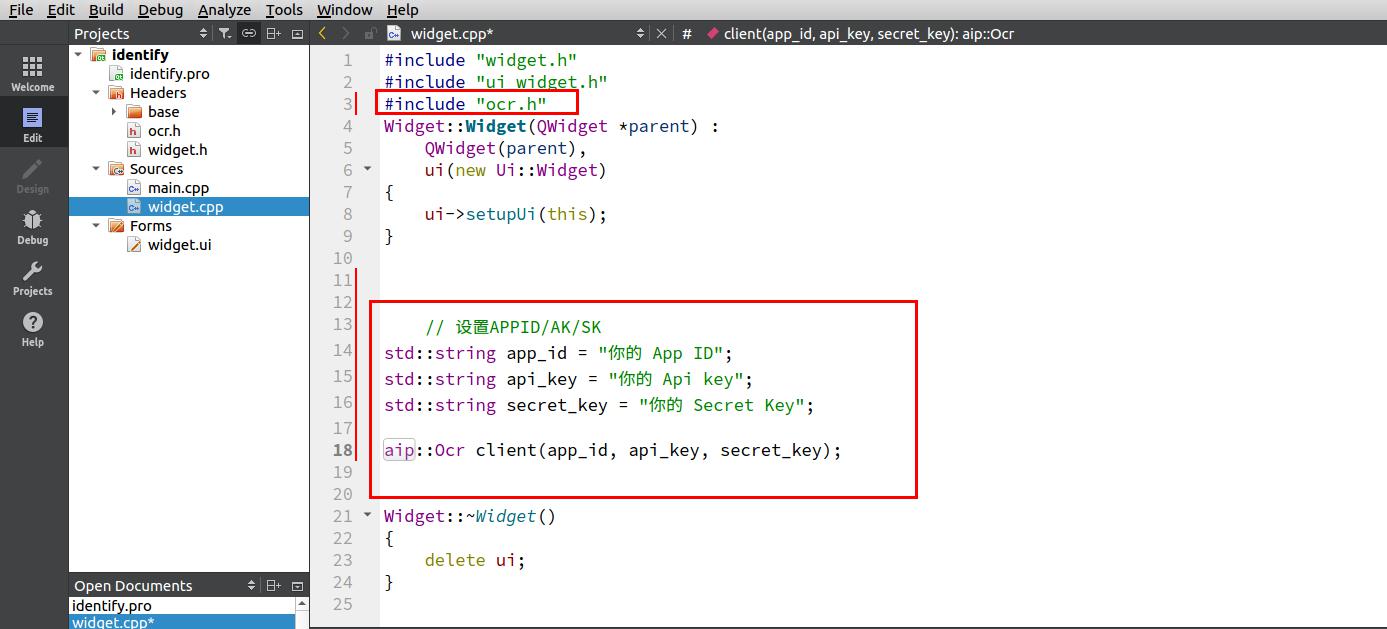Viewport: 1387px width, 629px height.
Task: Click the '// 设置APPID/AK/SK' comment
Action: tap(513, 327)
